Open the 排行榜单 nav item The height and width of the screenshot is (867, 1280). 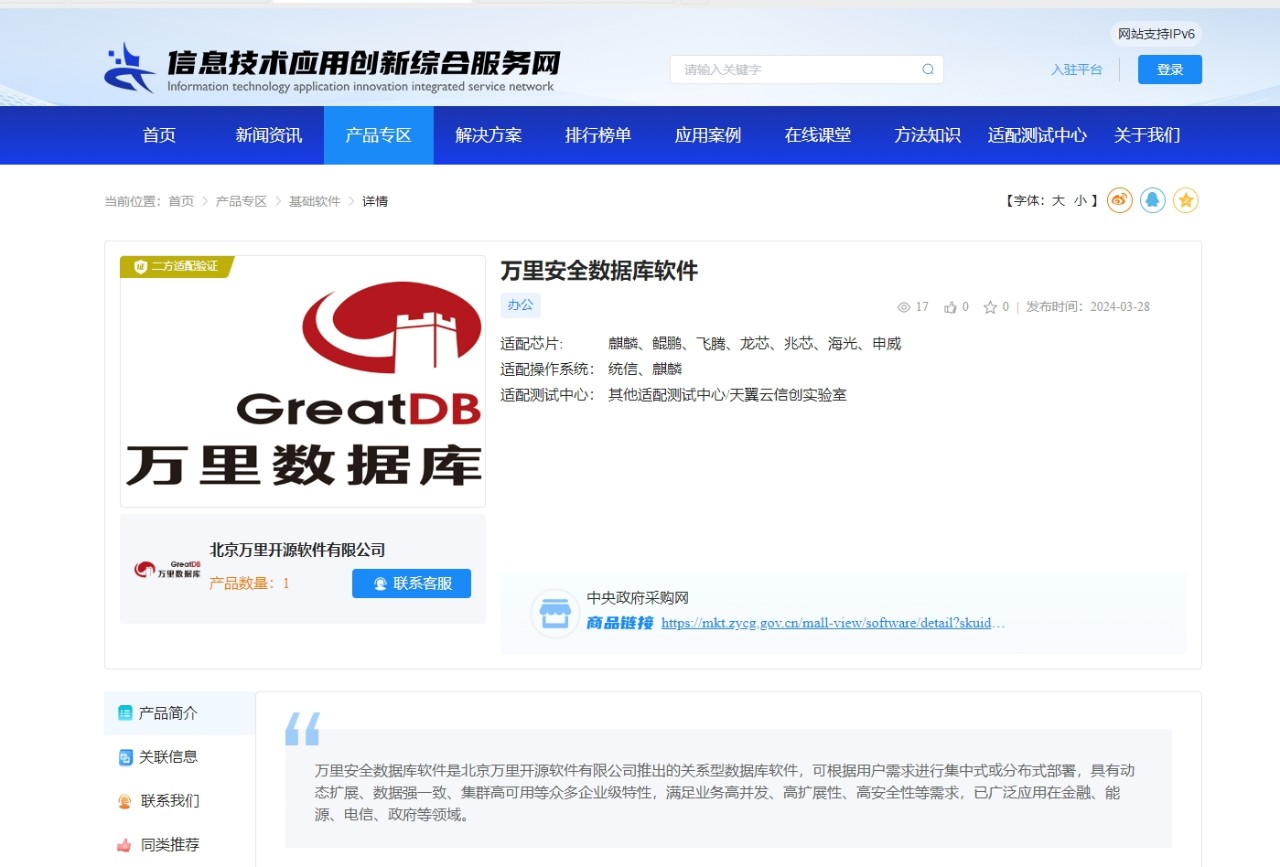(598, 135)
